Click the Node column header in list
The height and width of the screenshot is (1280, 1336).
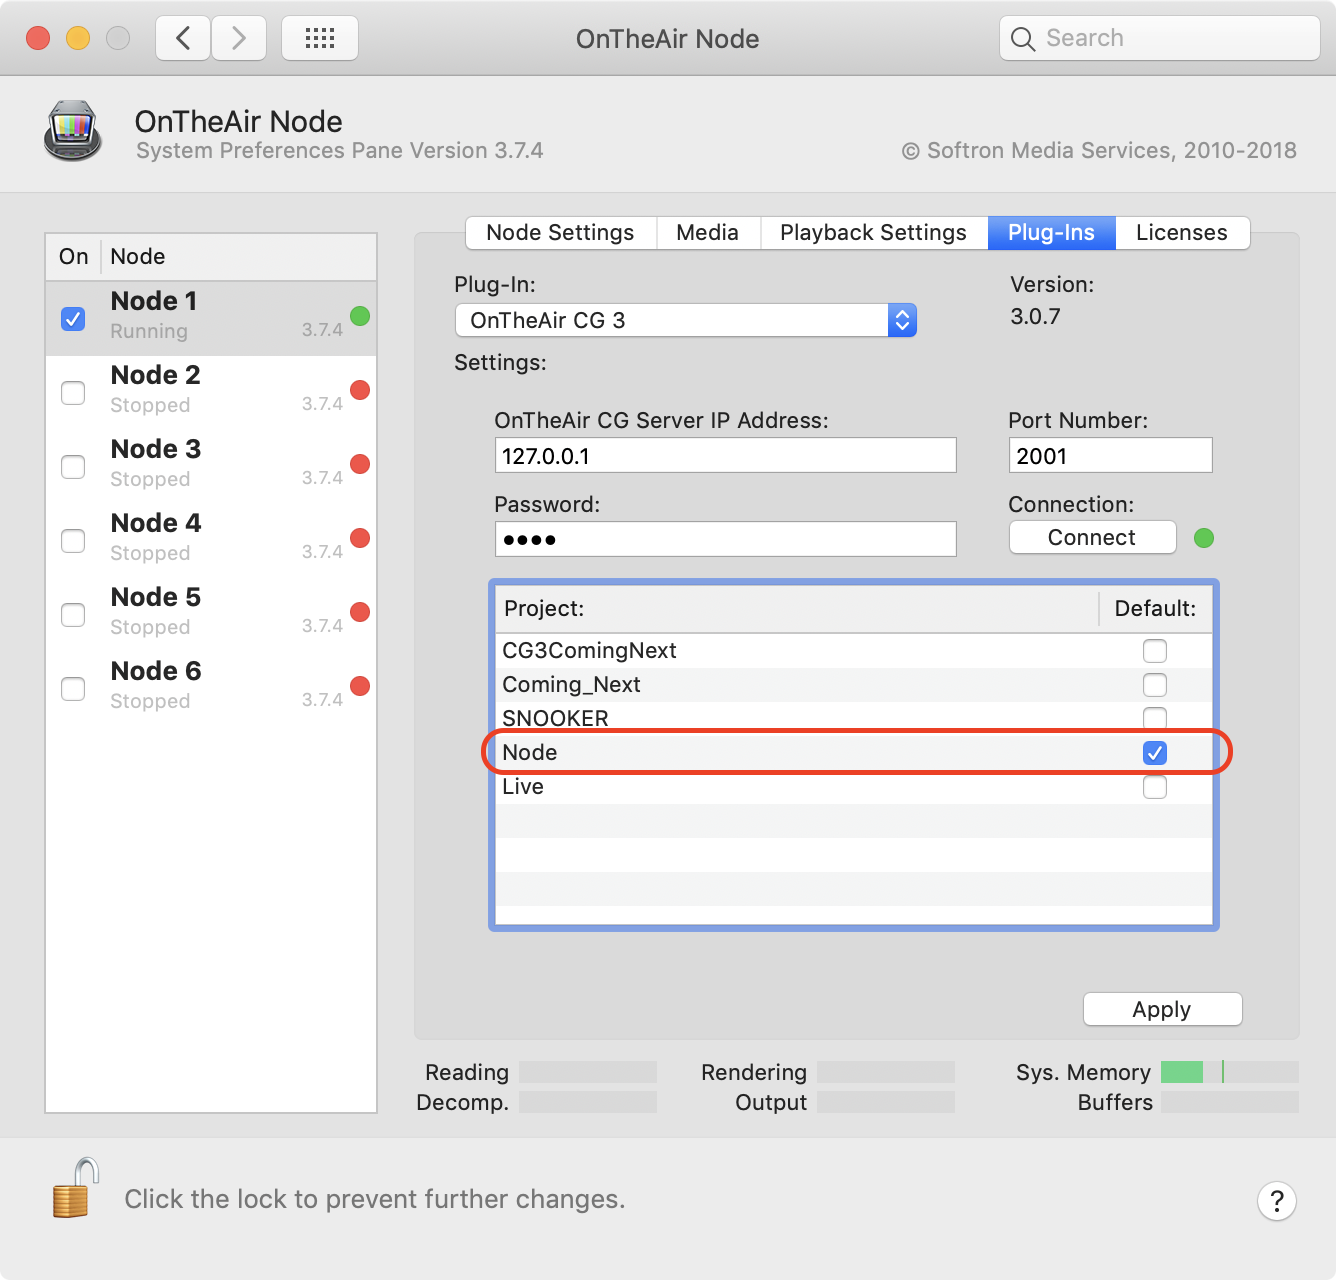click(239, 256)
